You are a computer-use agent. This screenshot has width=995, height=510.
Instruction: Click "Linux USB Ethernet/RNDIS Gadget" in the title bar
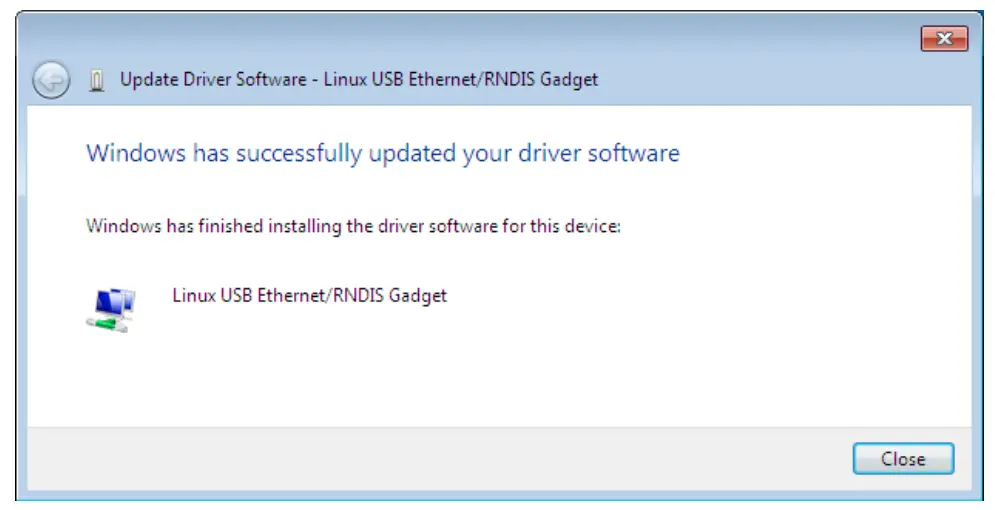point(461,79)
